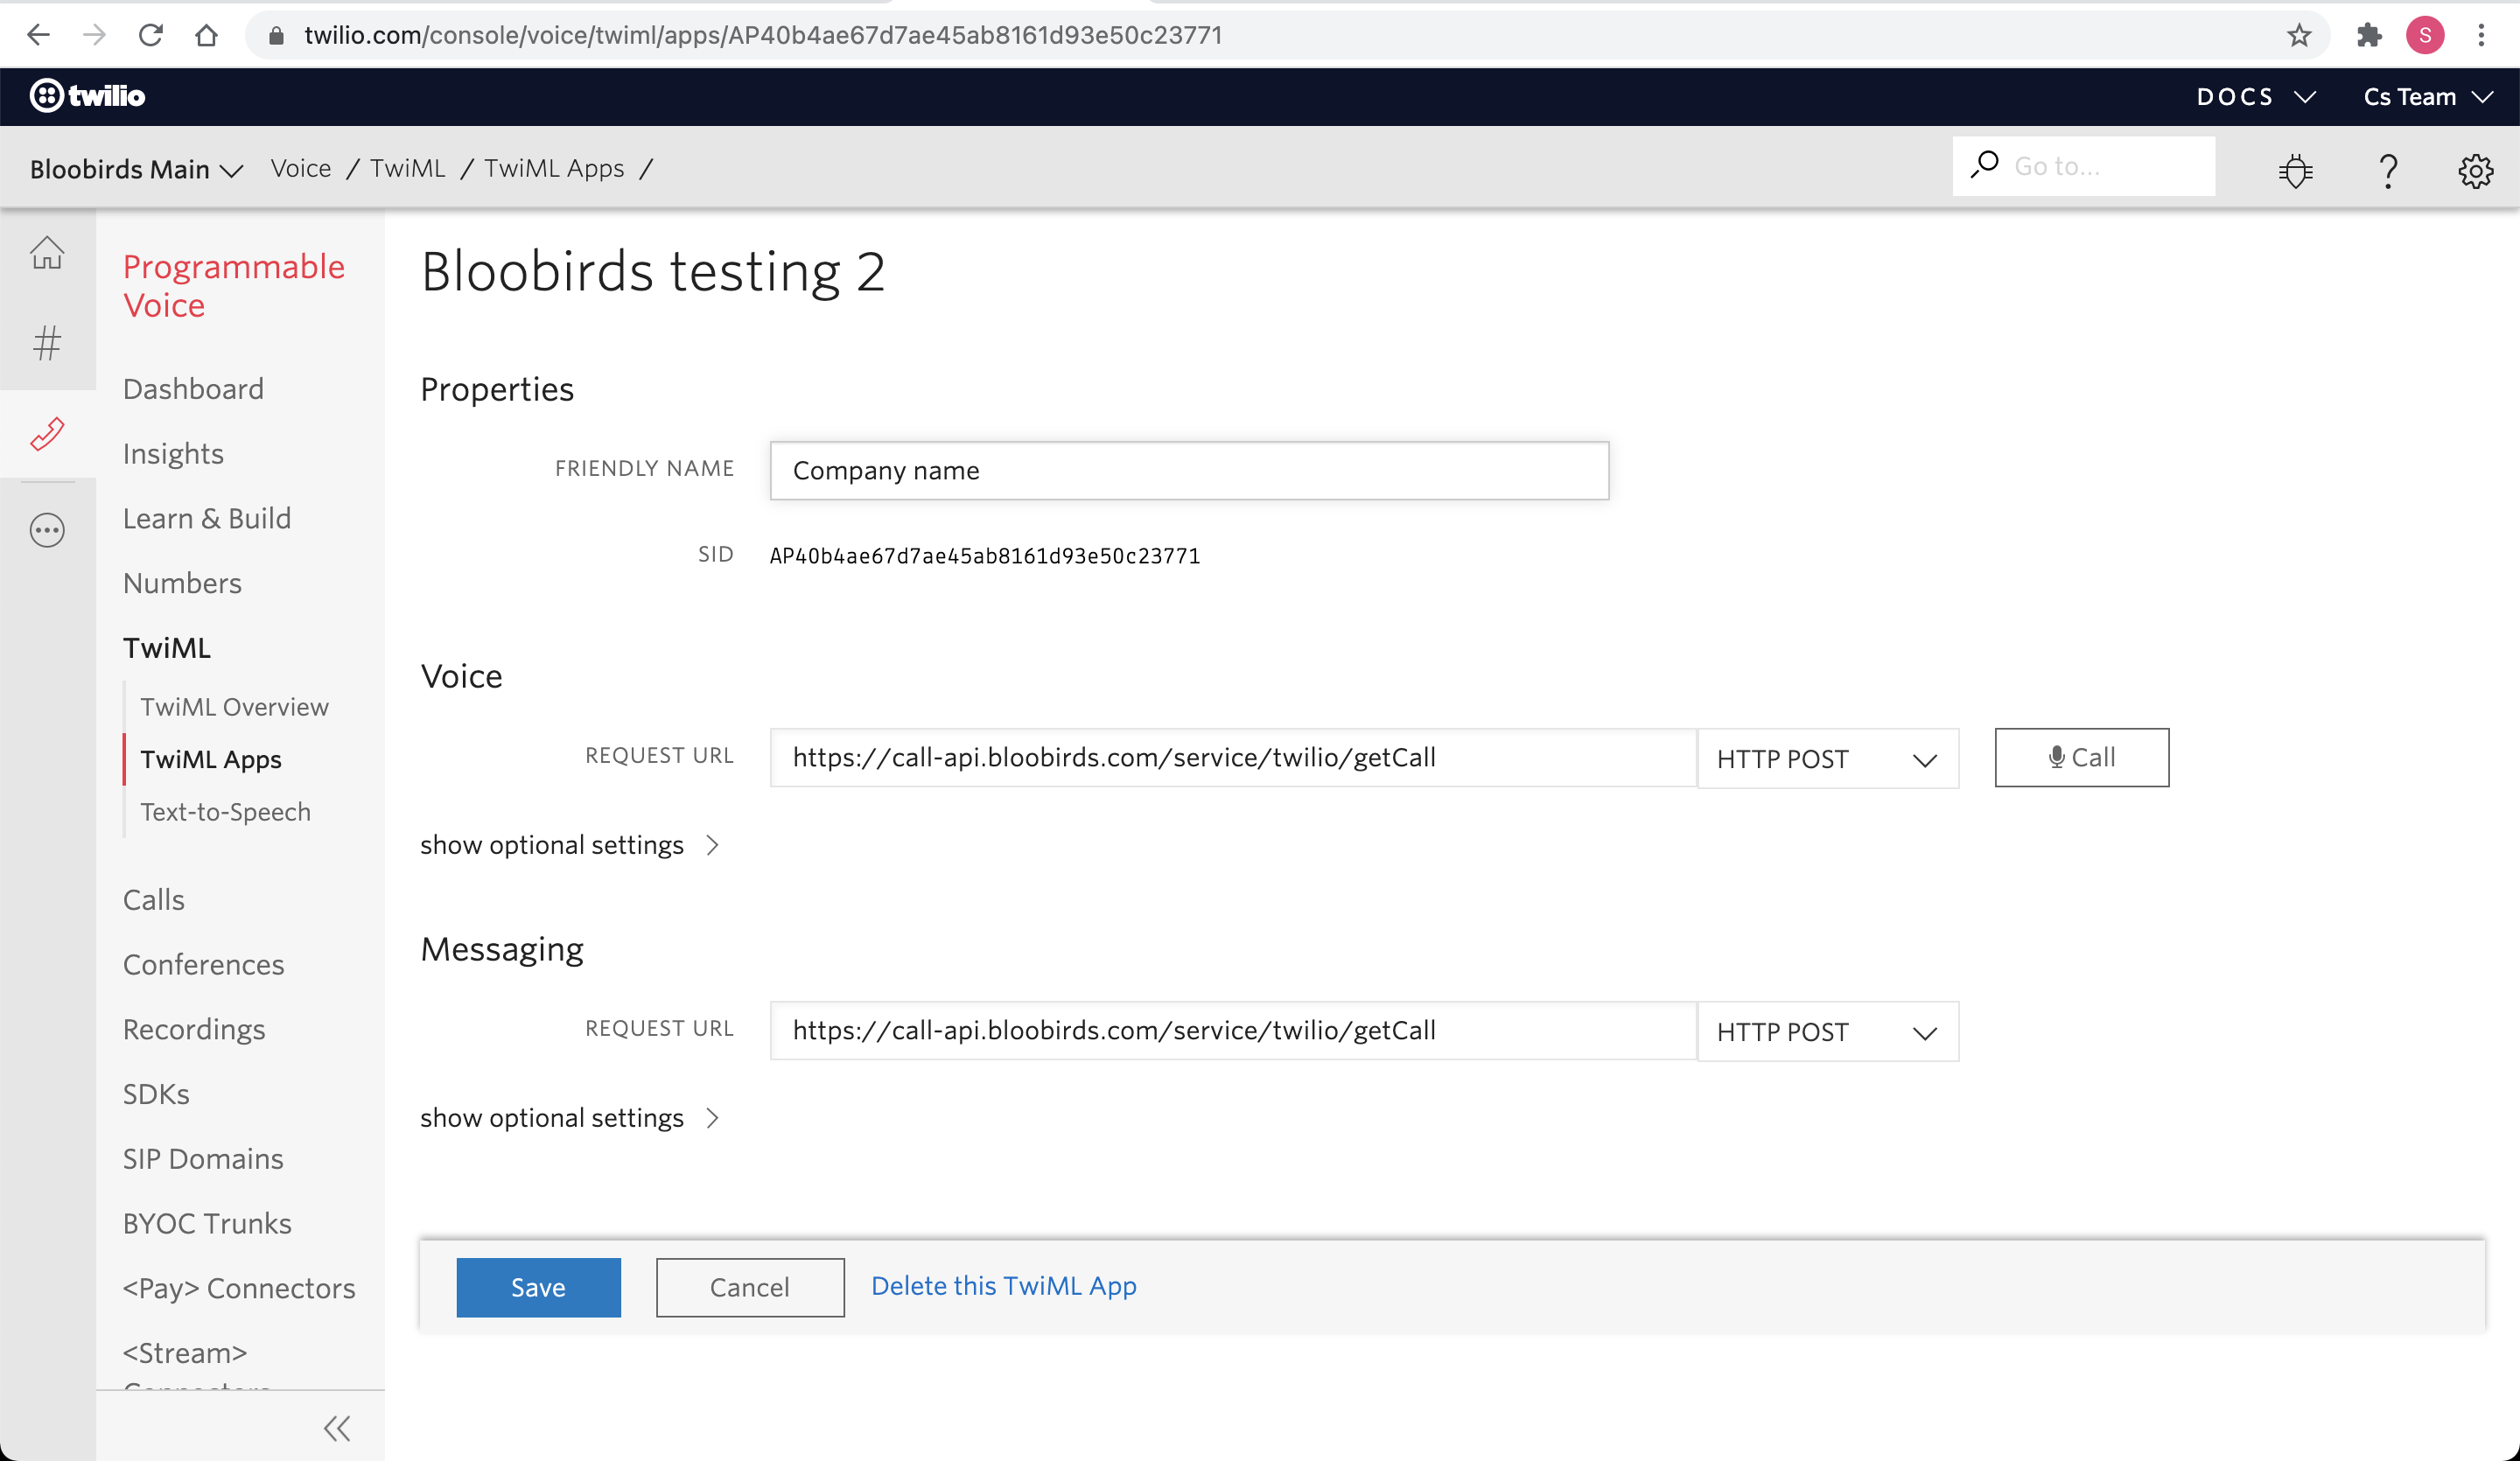Click the Twilio logo
Viewport: 2520px width, 1461px height.
(87, 96)
